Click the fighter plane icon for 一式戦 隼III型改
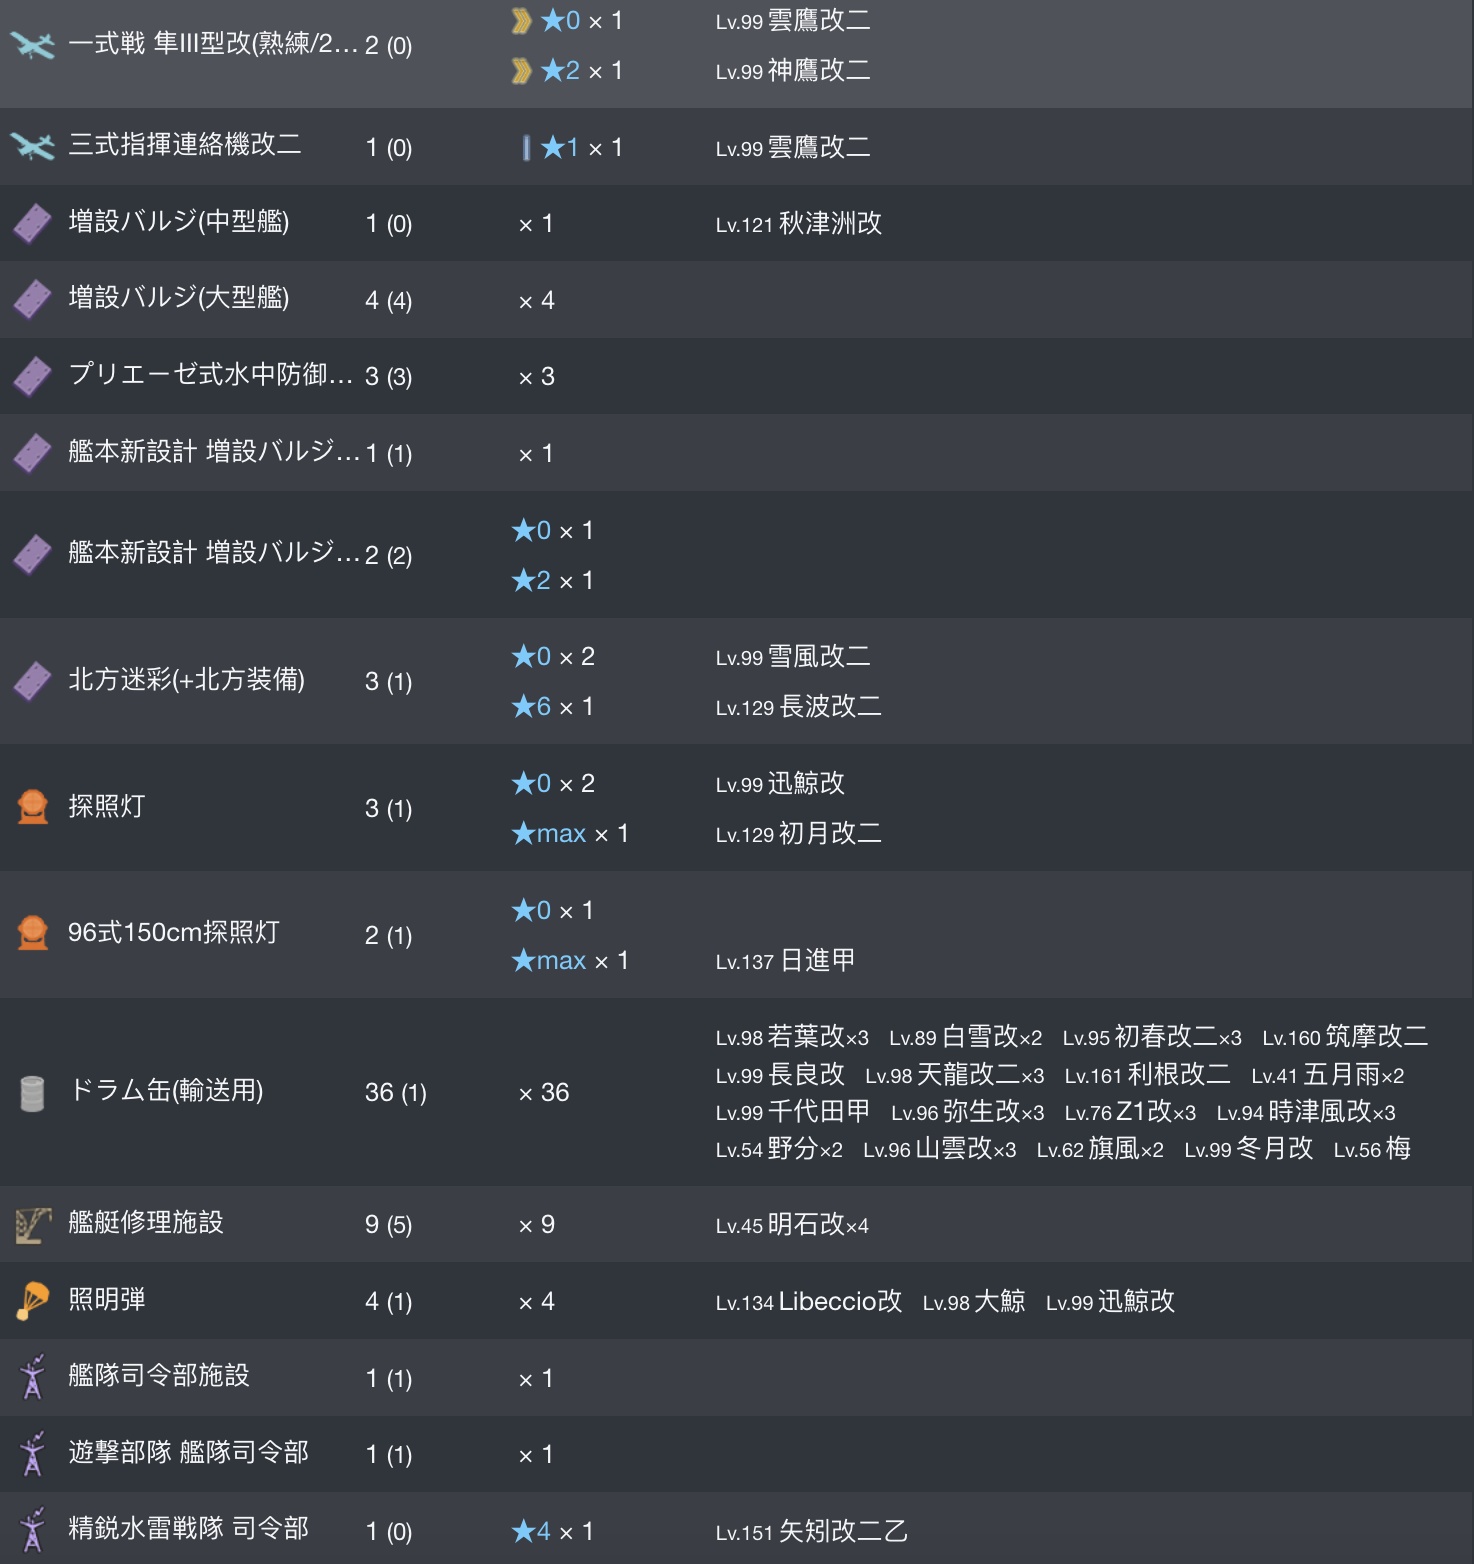The width and height of the screenshot is (1474, 1564). tap(32, 45)
